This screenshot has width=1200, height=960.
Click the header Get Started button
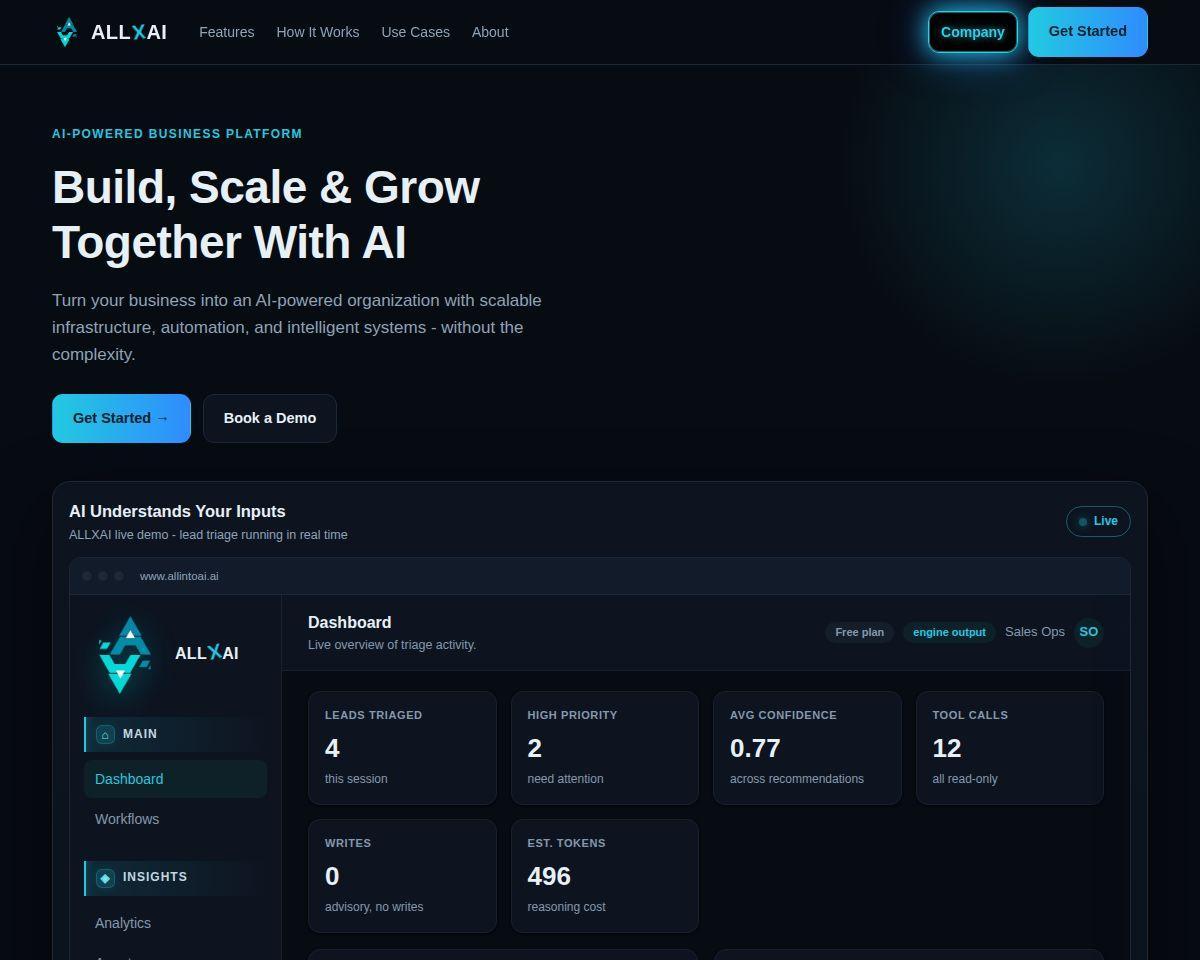click(1088, 32)
